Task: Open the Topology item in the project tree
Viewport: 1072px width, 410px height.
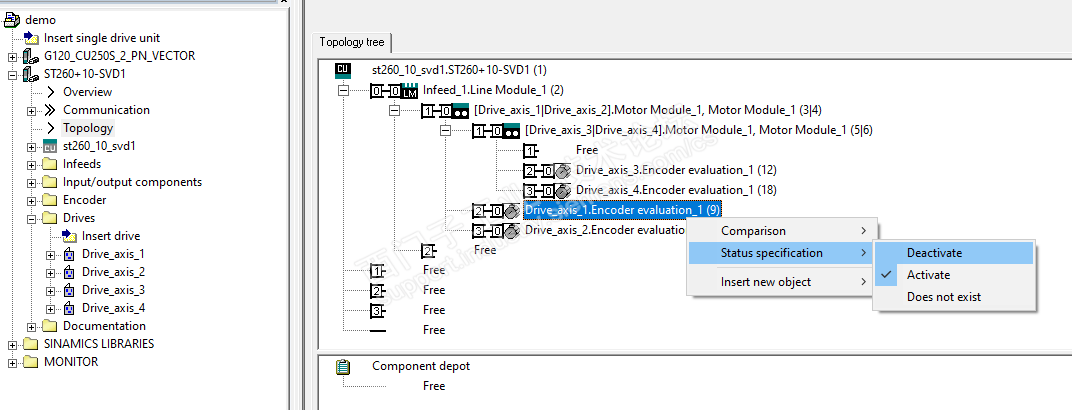Action: click(88, 128)
